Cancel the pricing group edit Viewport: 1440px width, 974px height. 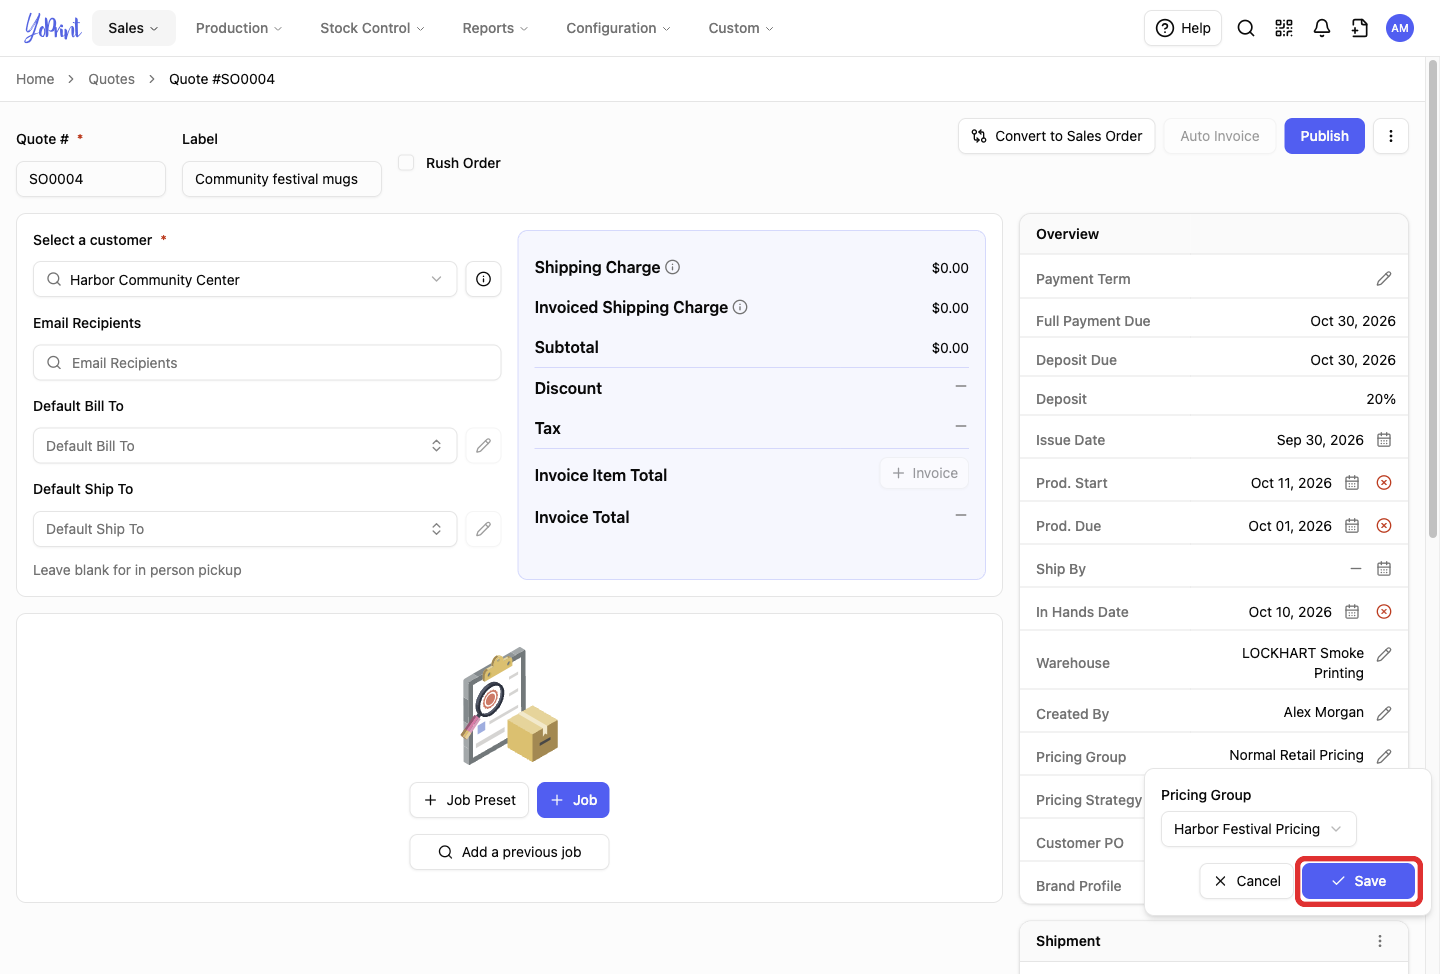point(1246,881)
